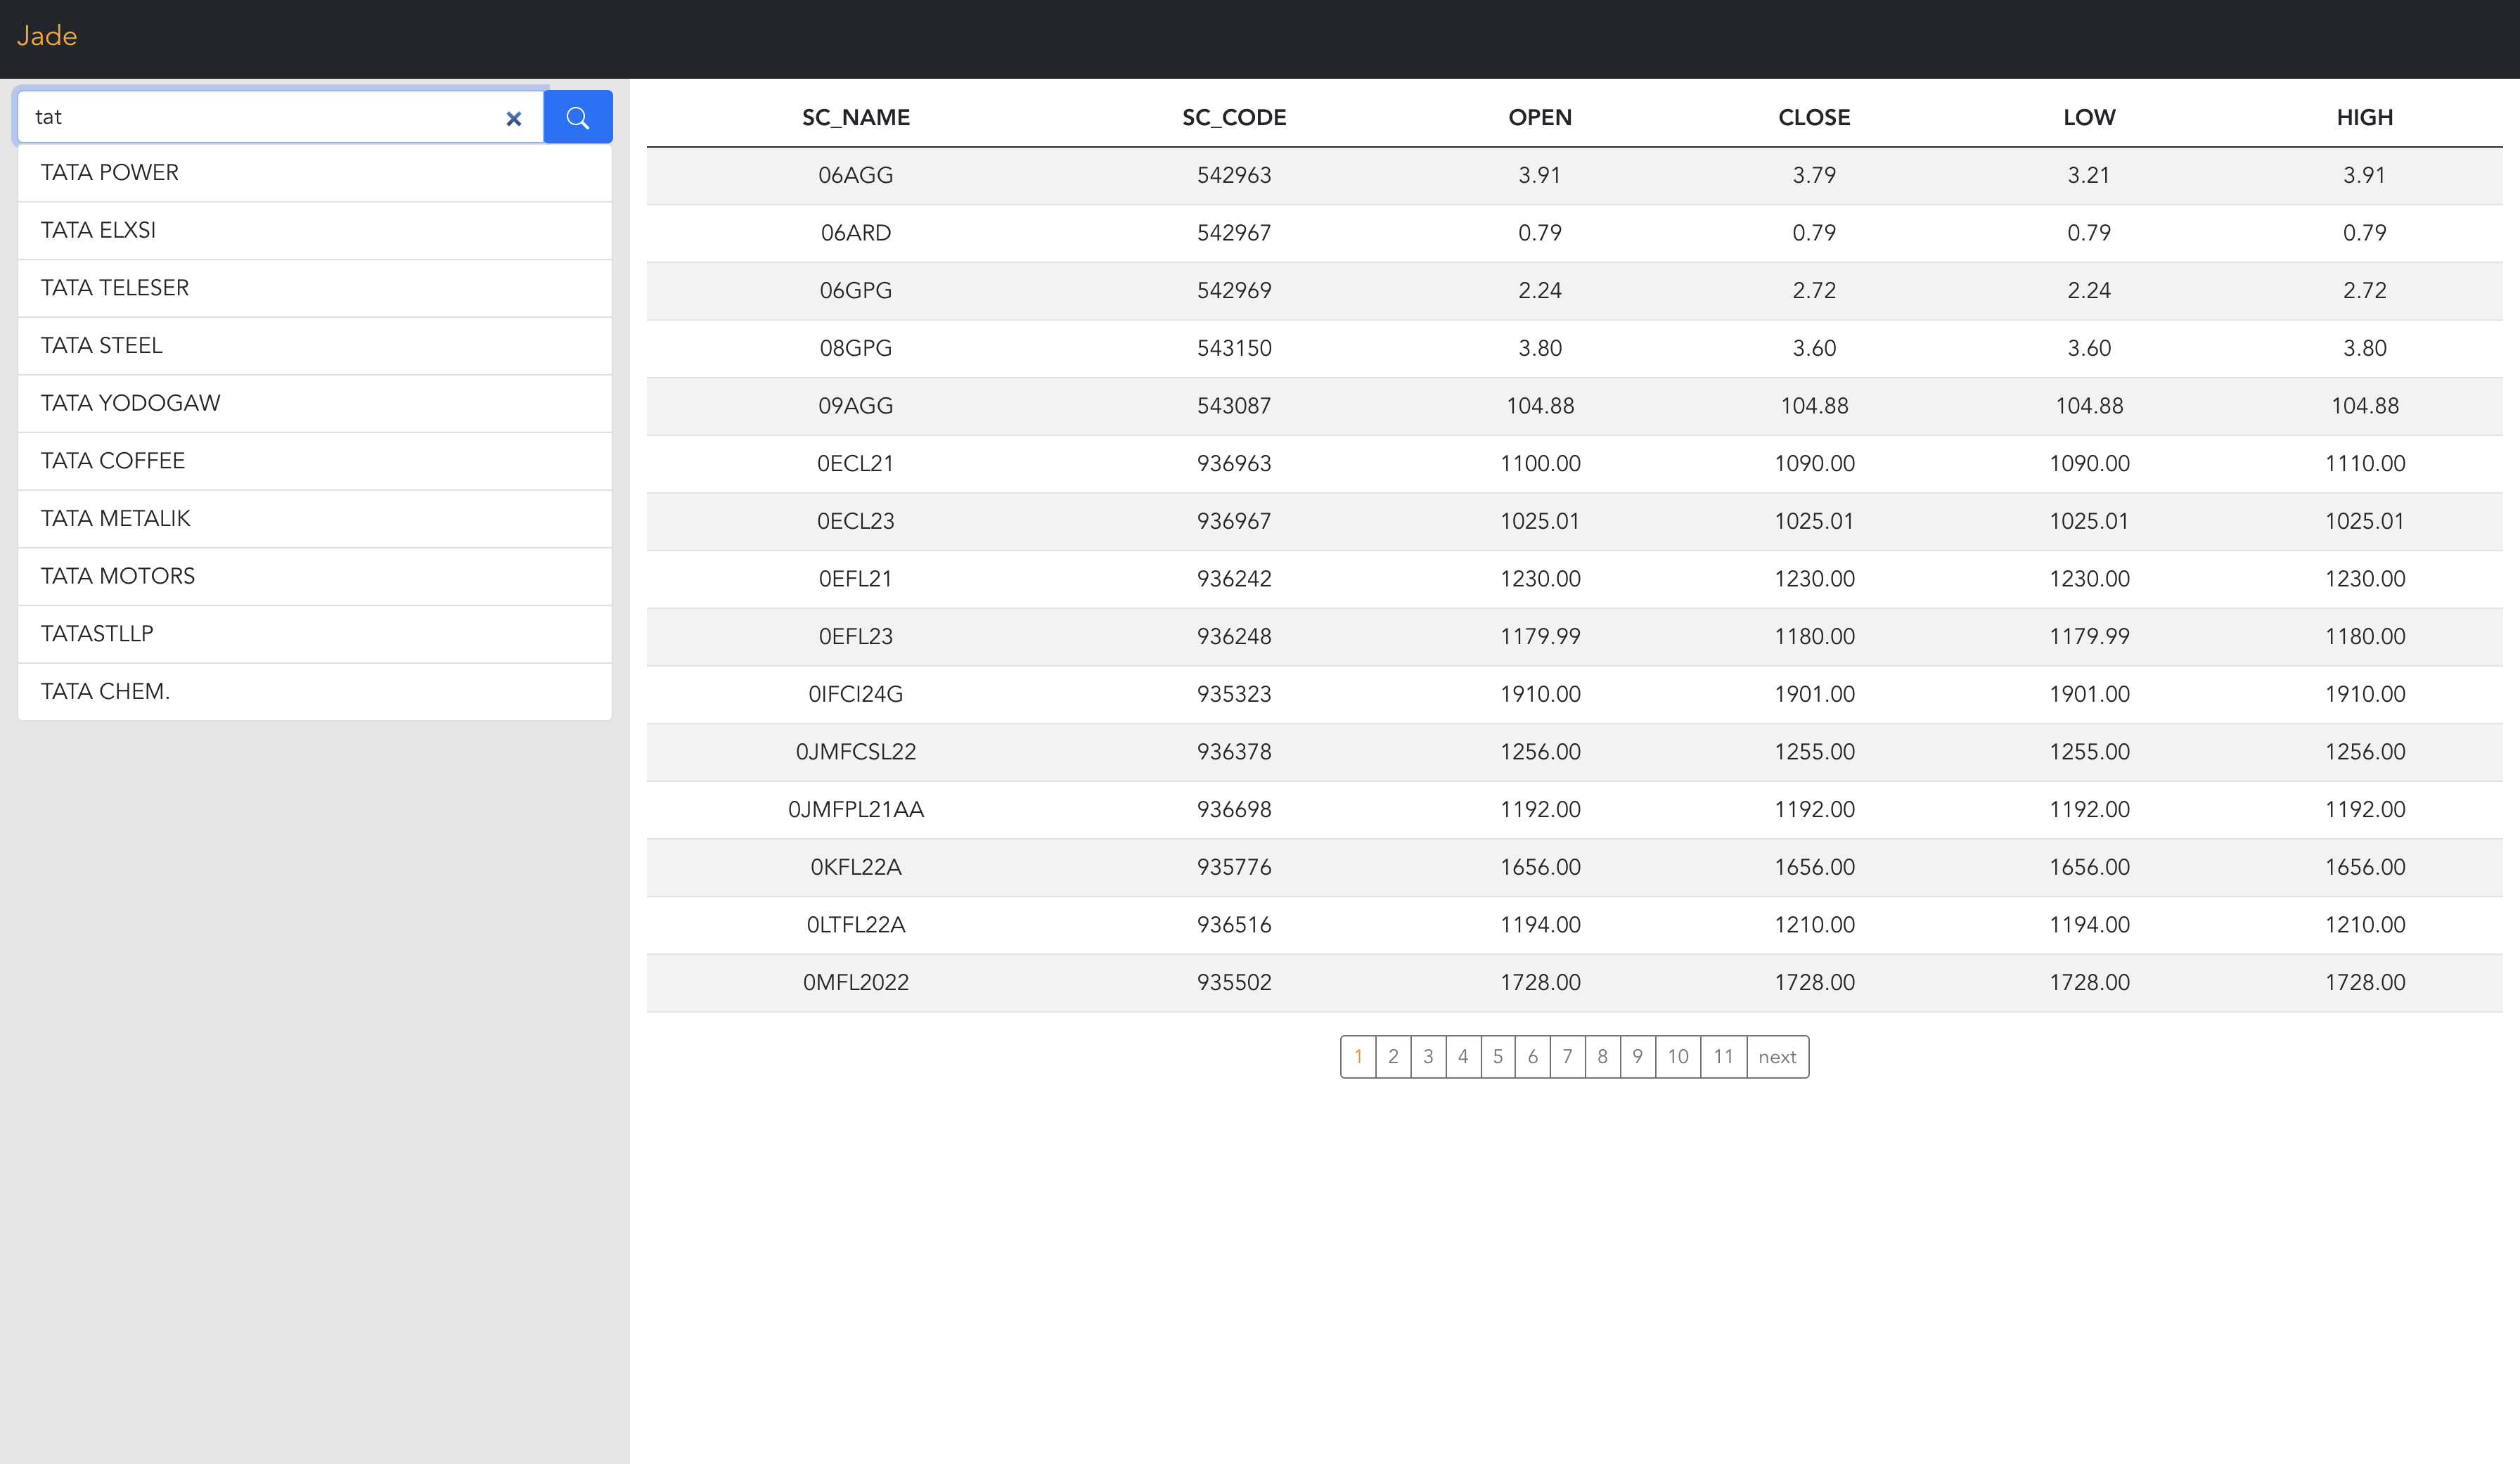Click the next page button
This screenshot has height=1464, width=2520.
(x=1777, y=1056)
